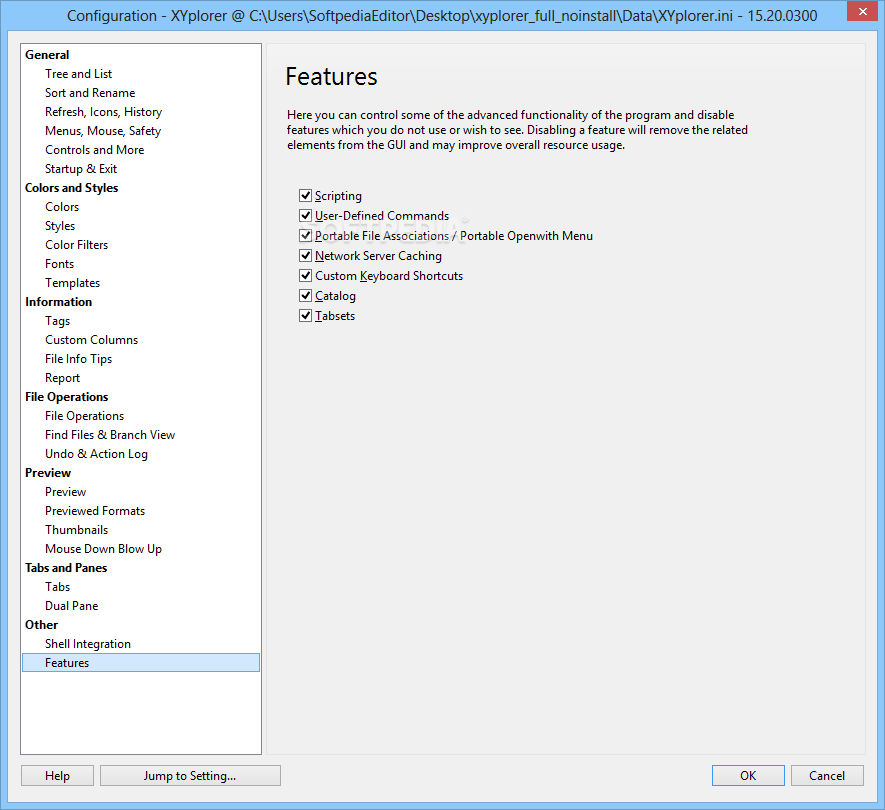Open the Tags settings page

[x=58, y=321]
